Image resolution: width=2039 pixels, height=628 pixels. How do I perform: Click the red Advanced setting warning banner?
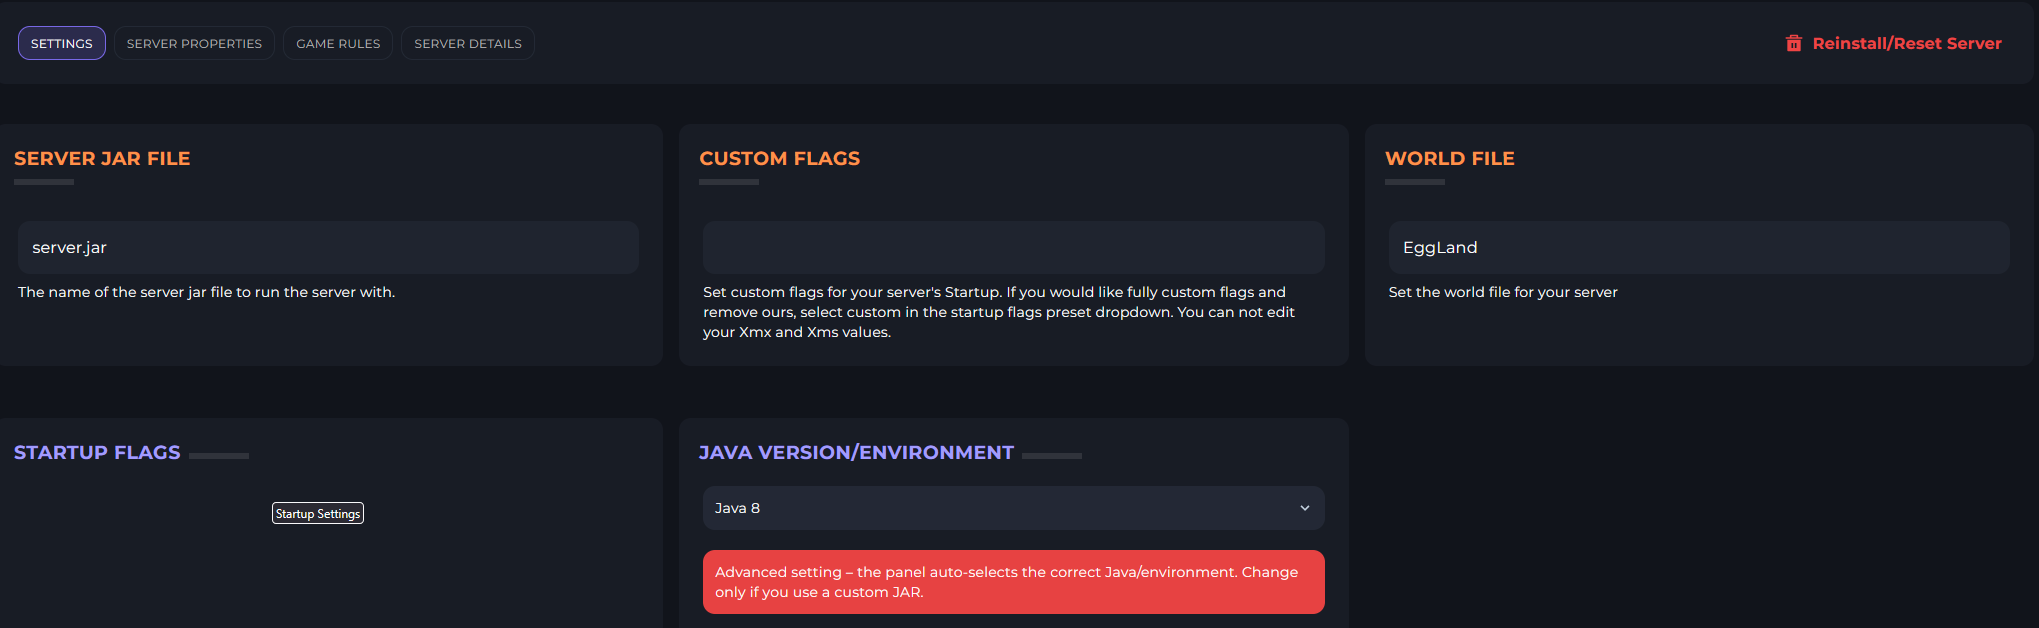pyautogui.click(x=1013, y=582)
